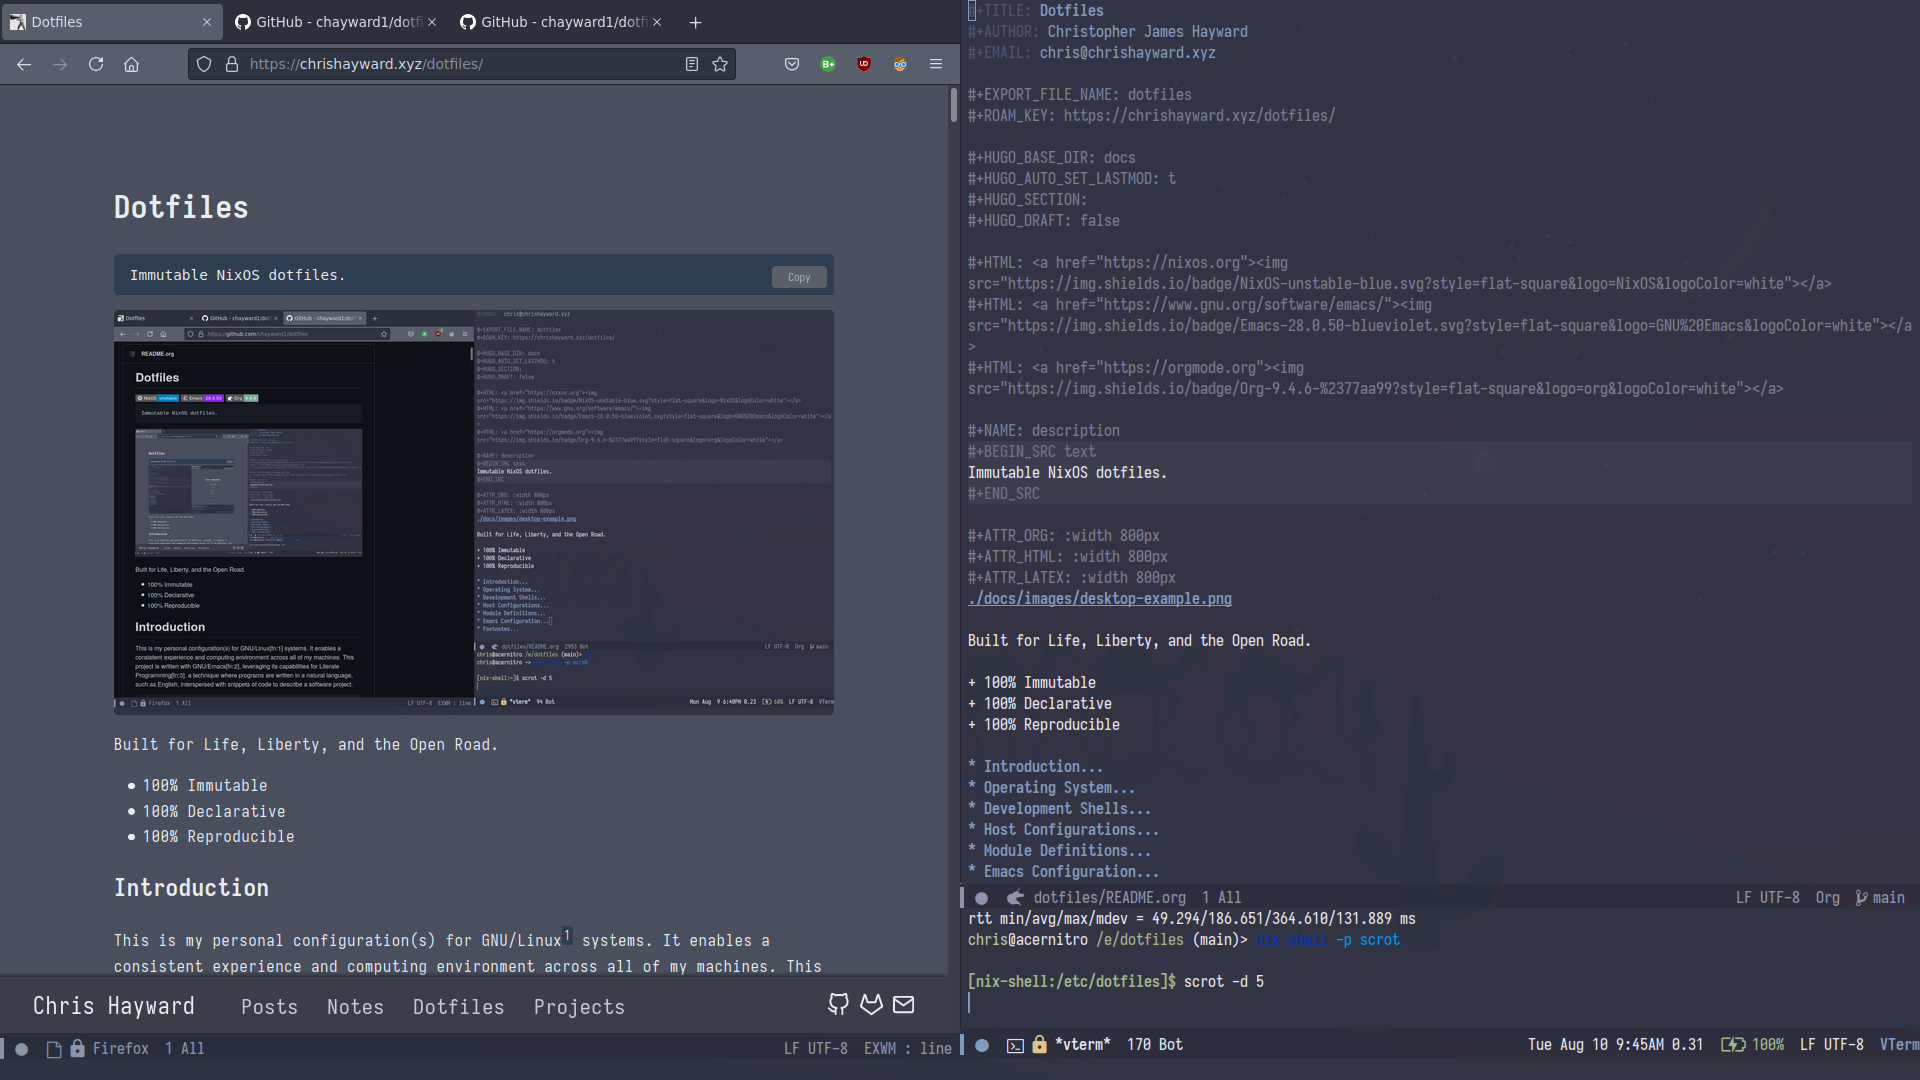The height and width of the screenshot is (1080, 1920).
Task: Toggle the Firefox reader view icon
Action: point(692,63)
